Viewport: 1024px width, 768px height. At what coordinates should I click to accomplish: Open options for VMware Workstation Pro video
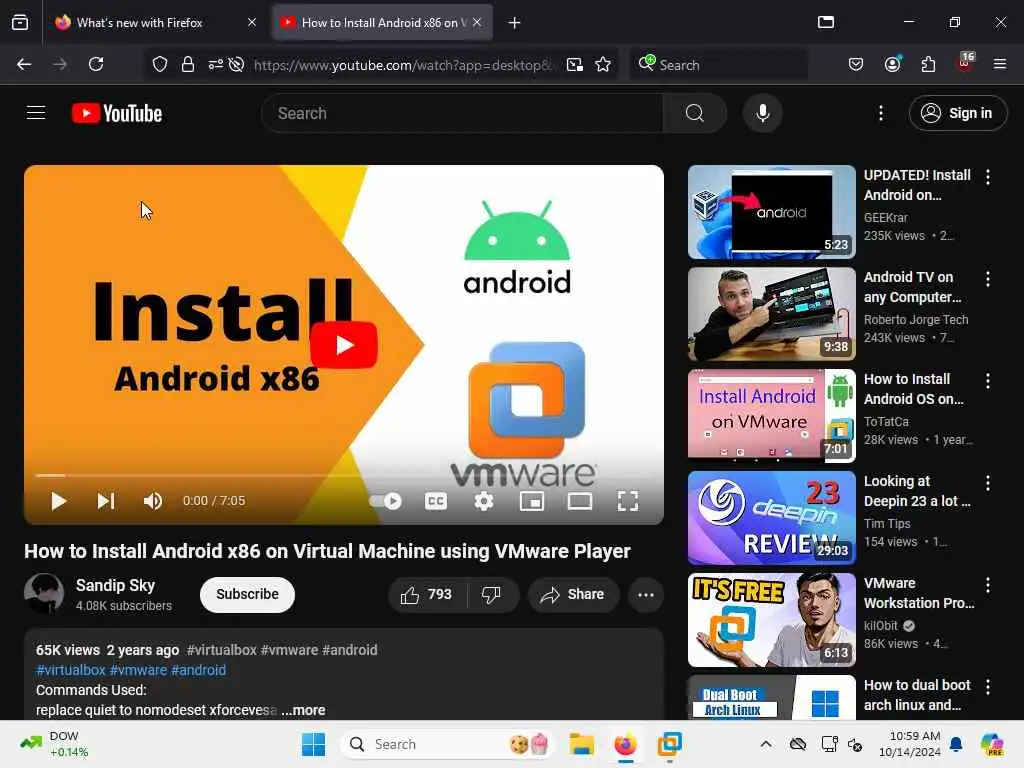(x=987, y=584)
